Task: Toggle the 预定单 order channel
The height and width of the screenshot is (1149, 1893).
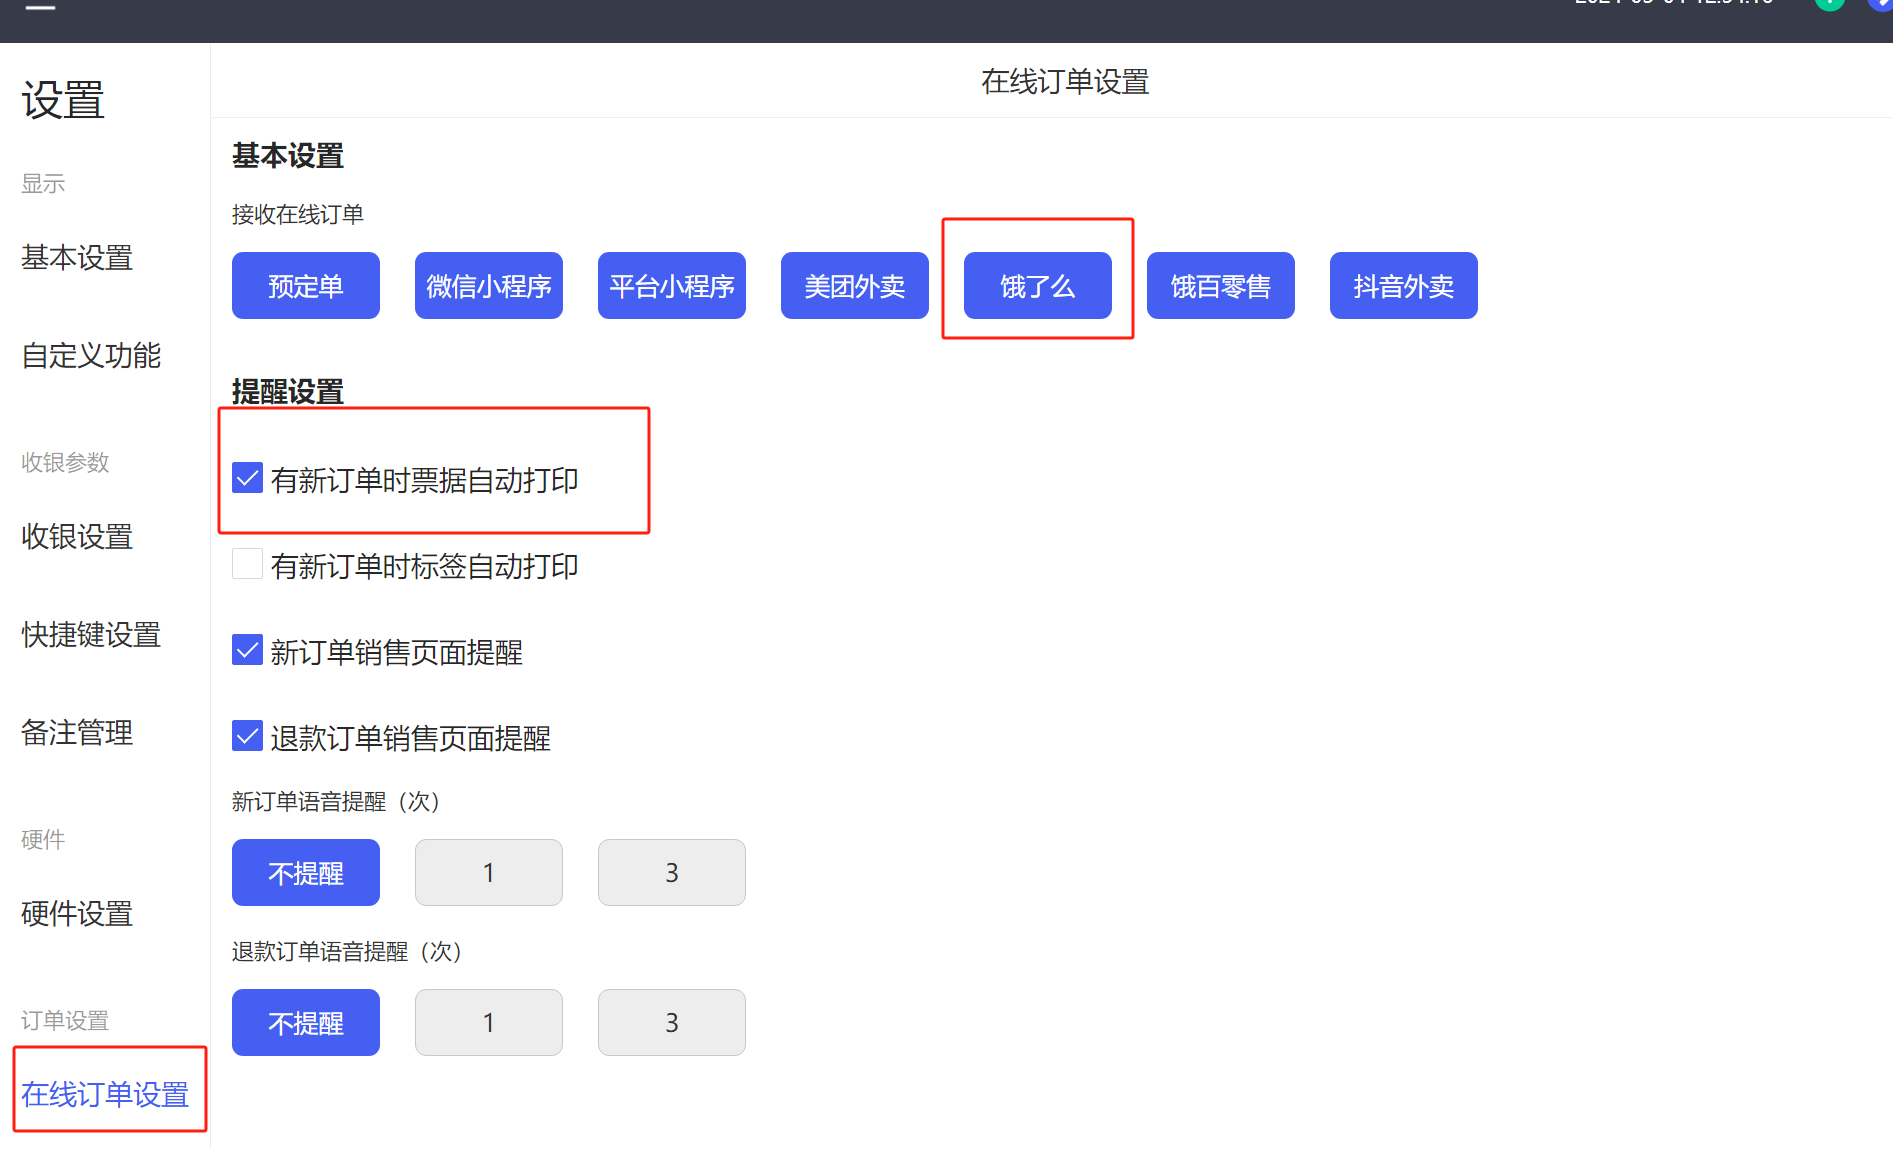Action: coord(305,286)
